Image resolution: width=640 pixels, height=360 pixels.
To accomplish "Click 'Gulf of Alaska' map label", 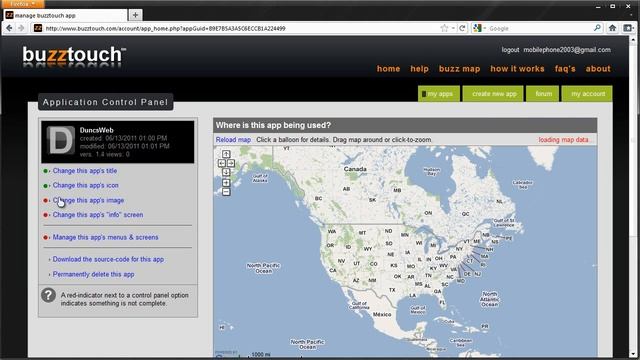I will pyautogui.click(x=260, y=178).
